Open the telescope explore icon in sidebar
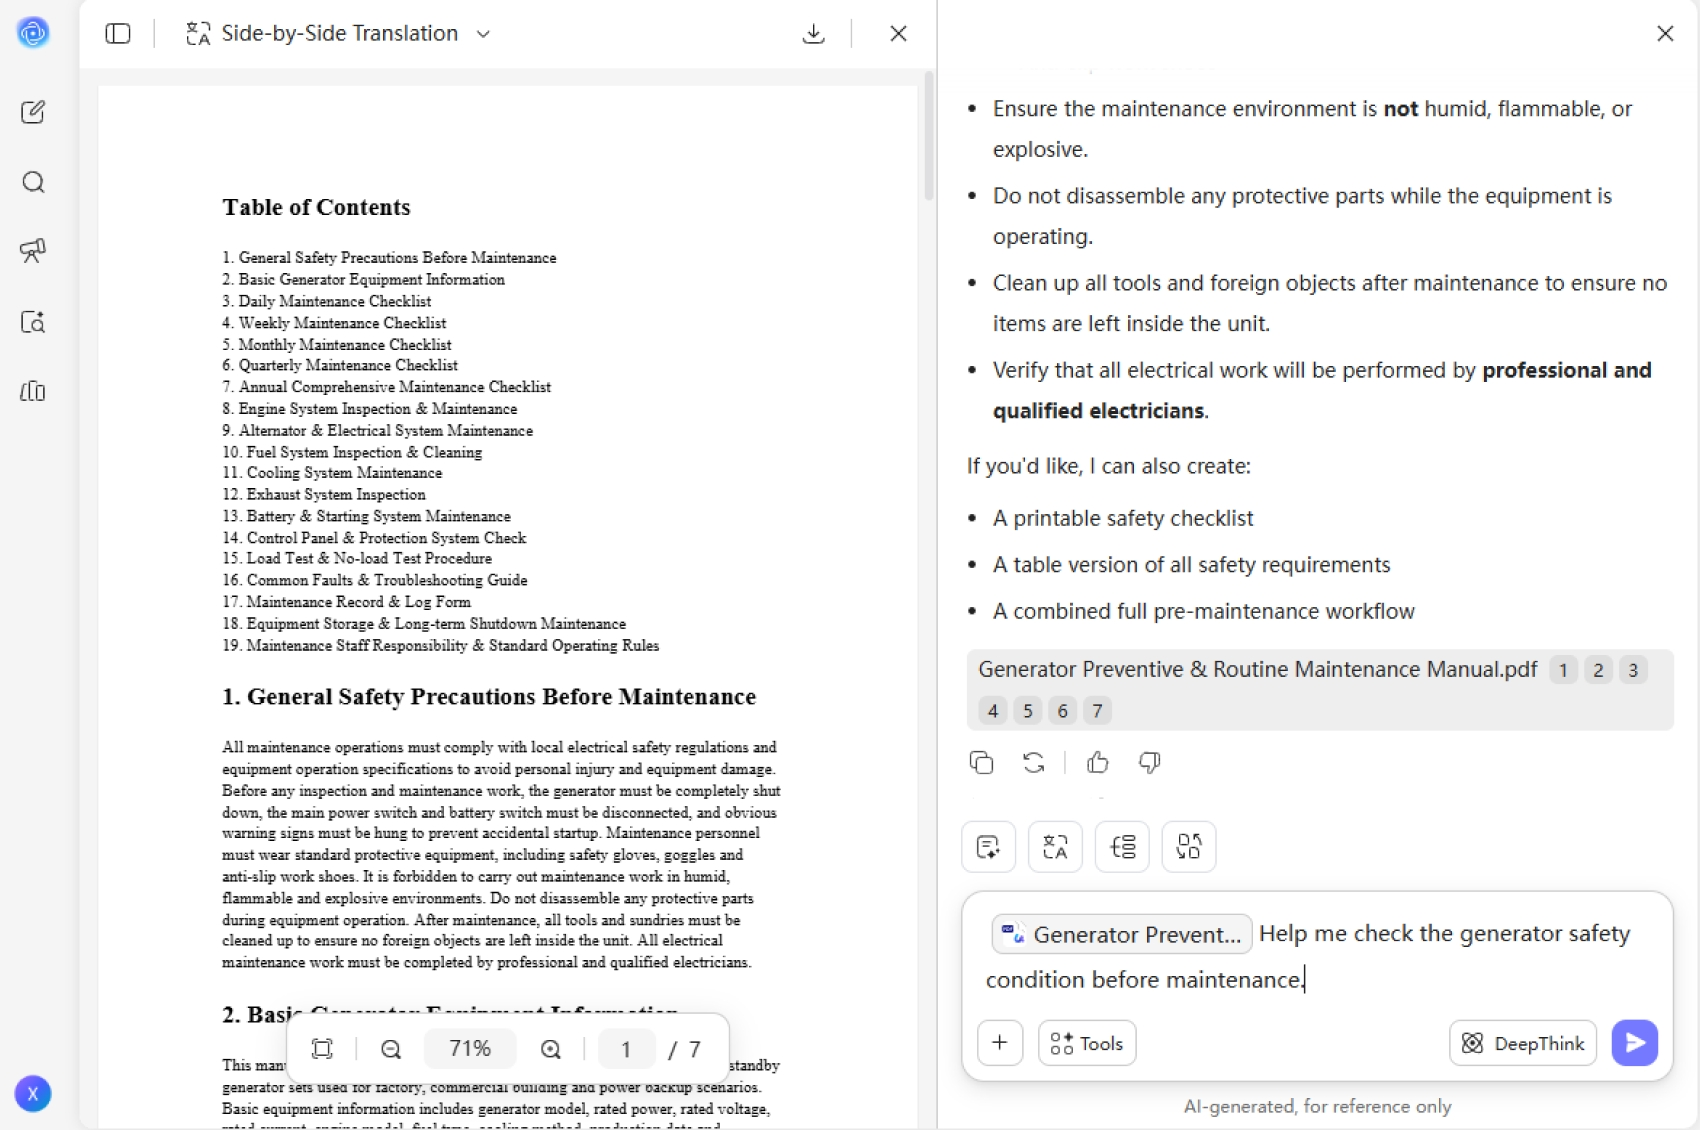Screen dimensions: 1700x1130 coord(33,250)
